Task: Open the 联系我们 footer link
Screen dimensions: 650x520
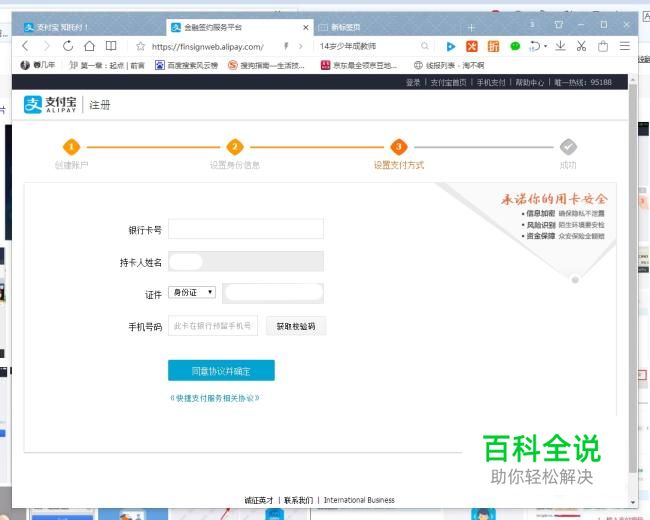Action: 298,500
